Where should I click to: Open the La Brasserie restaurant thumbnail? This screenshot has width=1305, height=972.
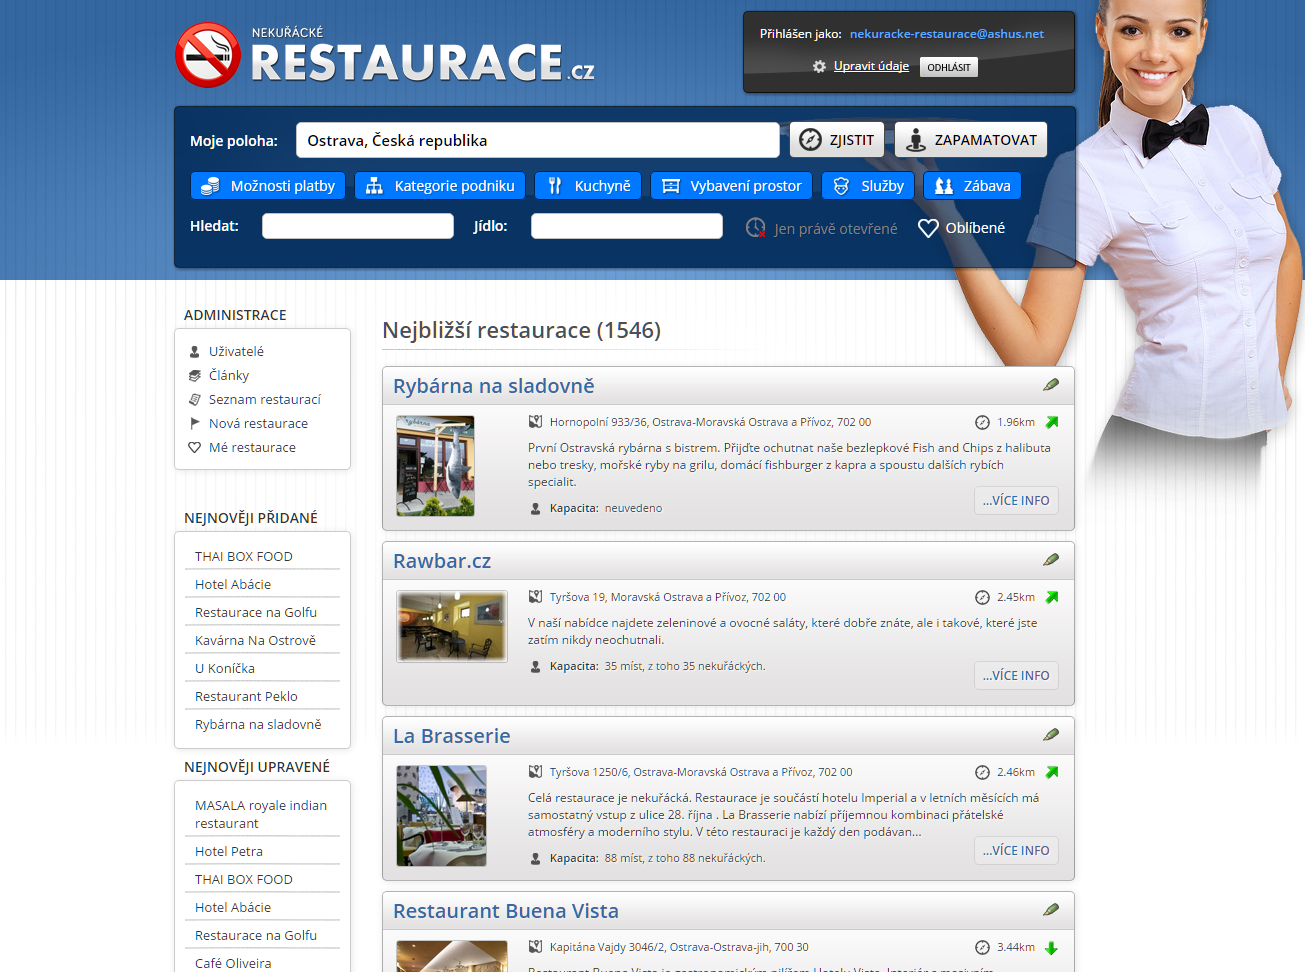click(441, 816)
